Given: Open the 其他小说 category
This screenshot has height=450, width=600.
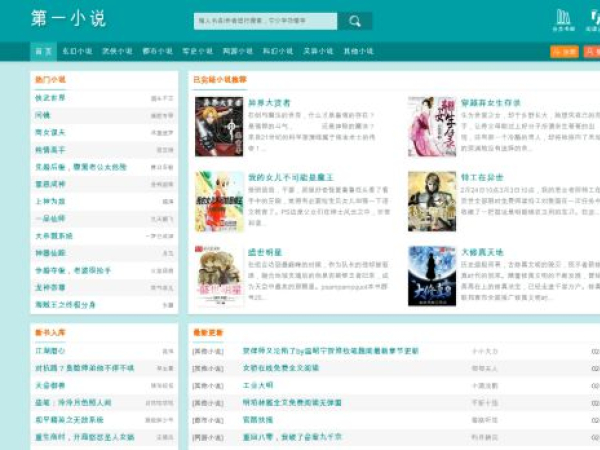Looking at the screenshot, I should [x=359, y=51].
